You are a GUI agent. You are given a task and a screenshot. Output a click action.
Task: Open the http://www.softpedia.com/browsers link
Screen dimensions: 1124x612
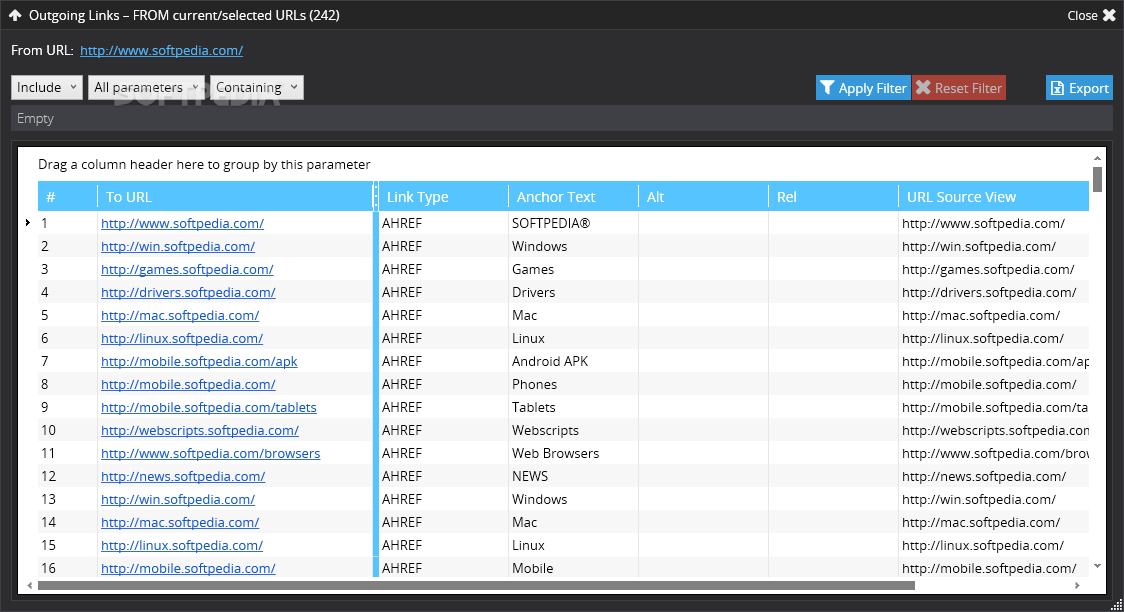211,453
